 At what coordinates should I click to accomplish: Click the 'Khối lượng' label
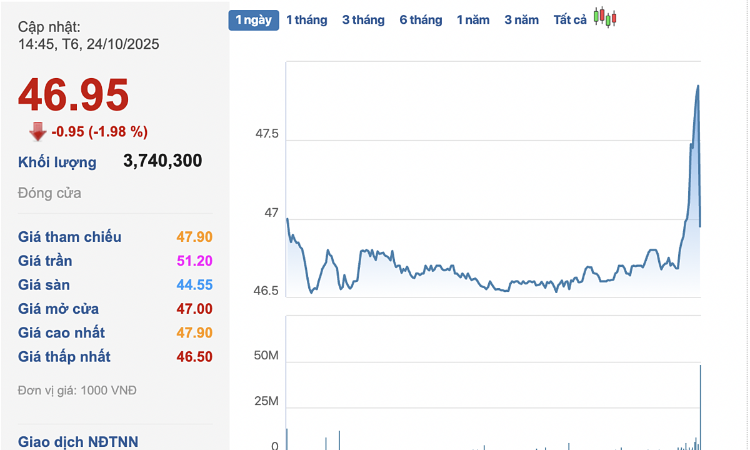click(x=57, y=163)
